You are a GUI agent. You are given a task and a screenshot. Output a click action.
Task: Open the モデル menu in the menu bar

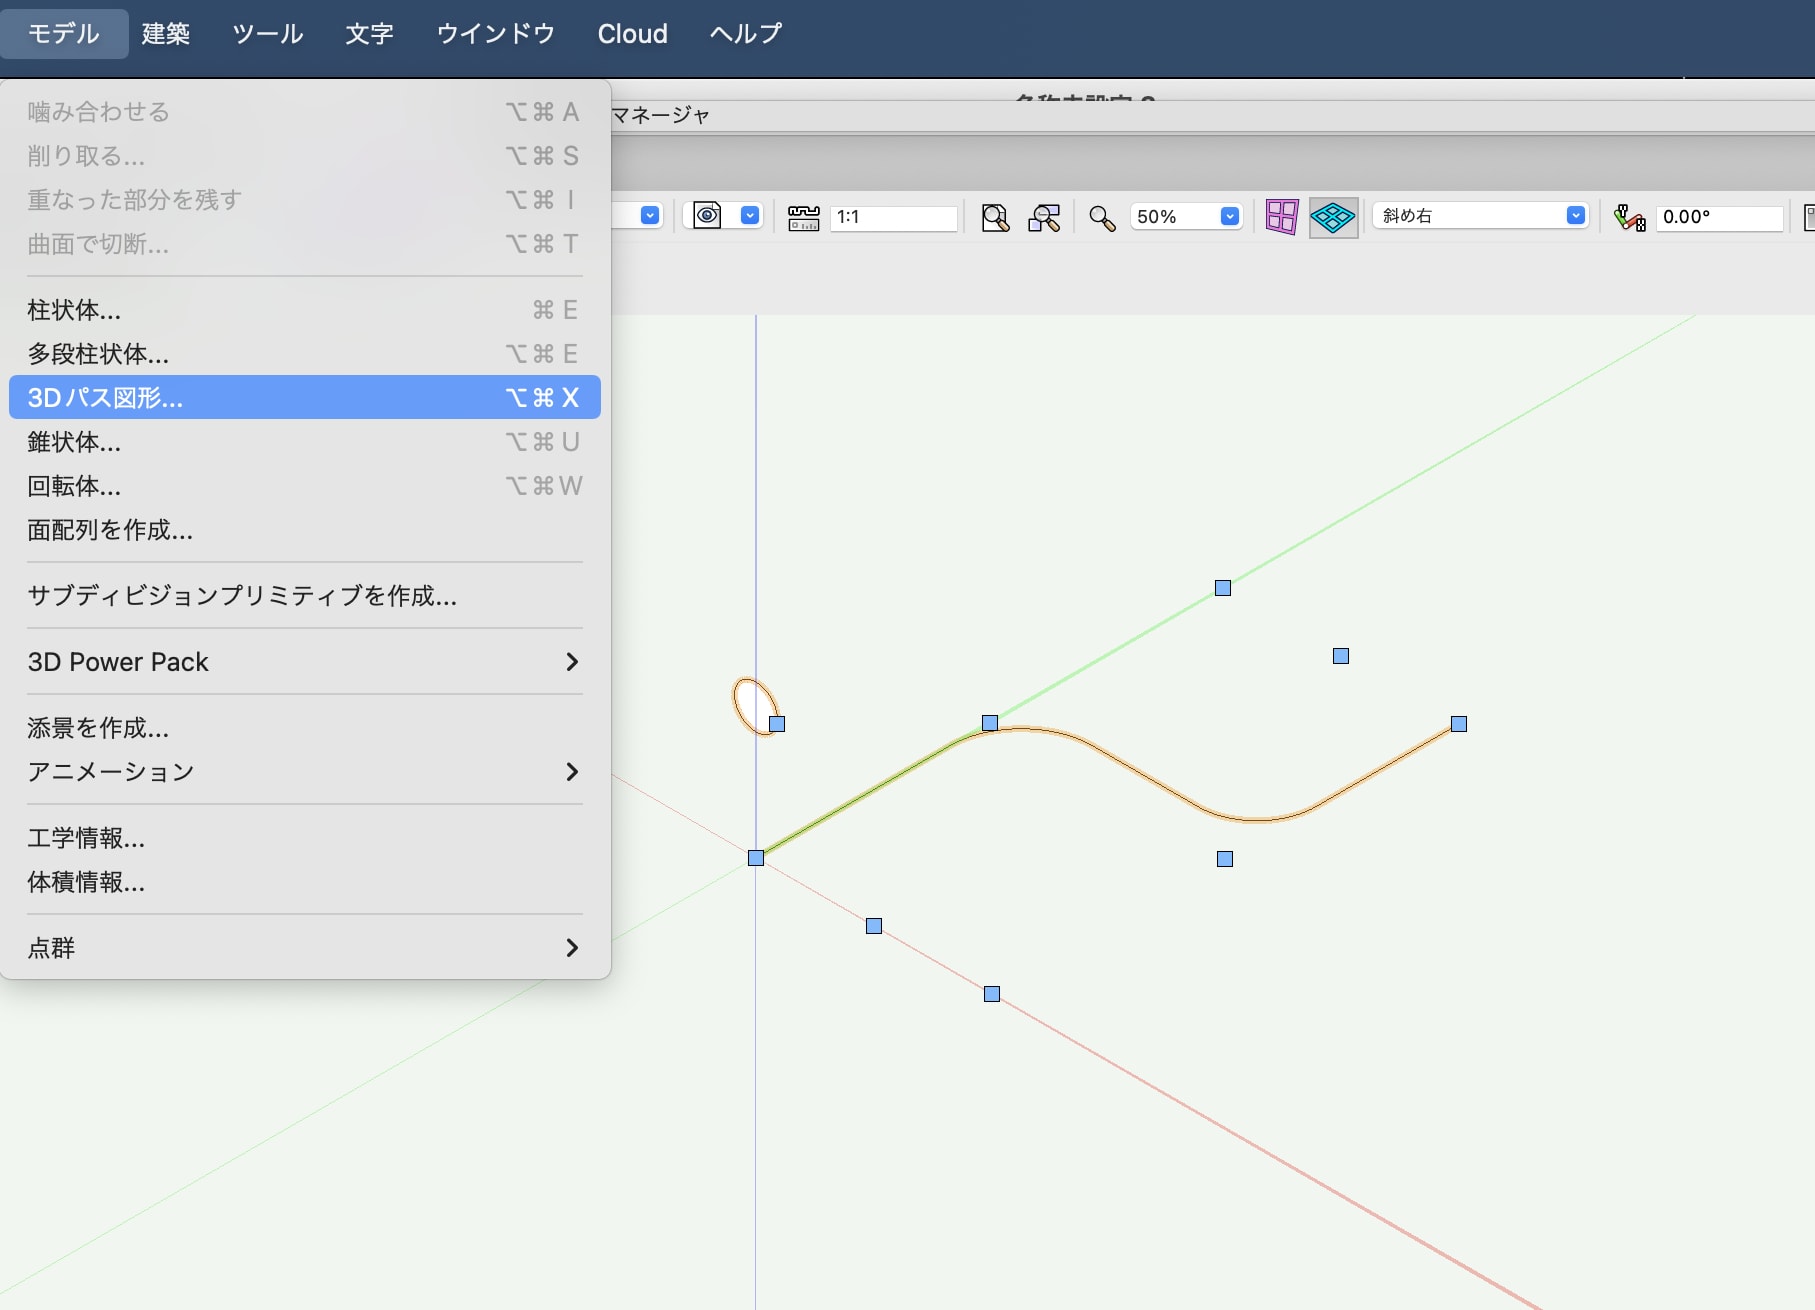click(64, 34)
